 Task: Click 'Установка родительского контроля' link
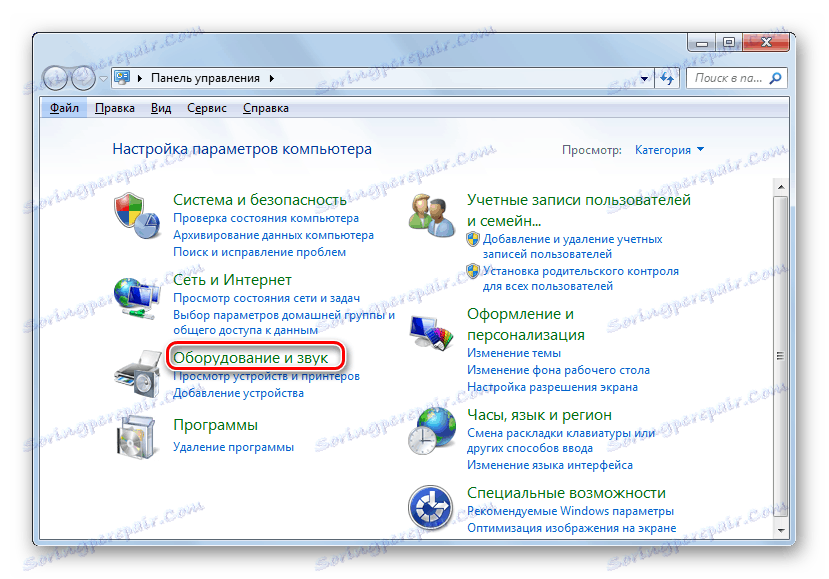click(x=581, y=278)
